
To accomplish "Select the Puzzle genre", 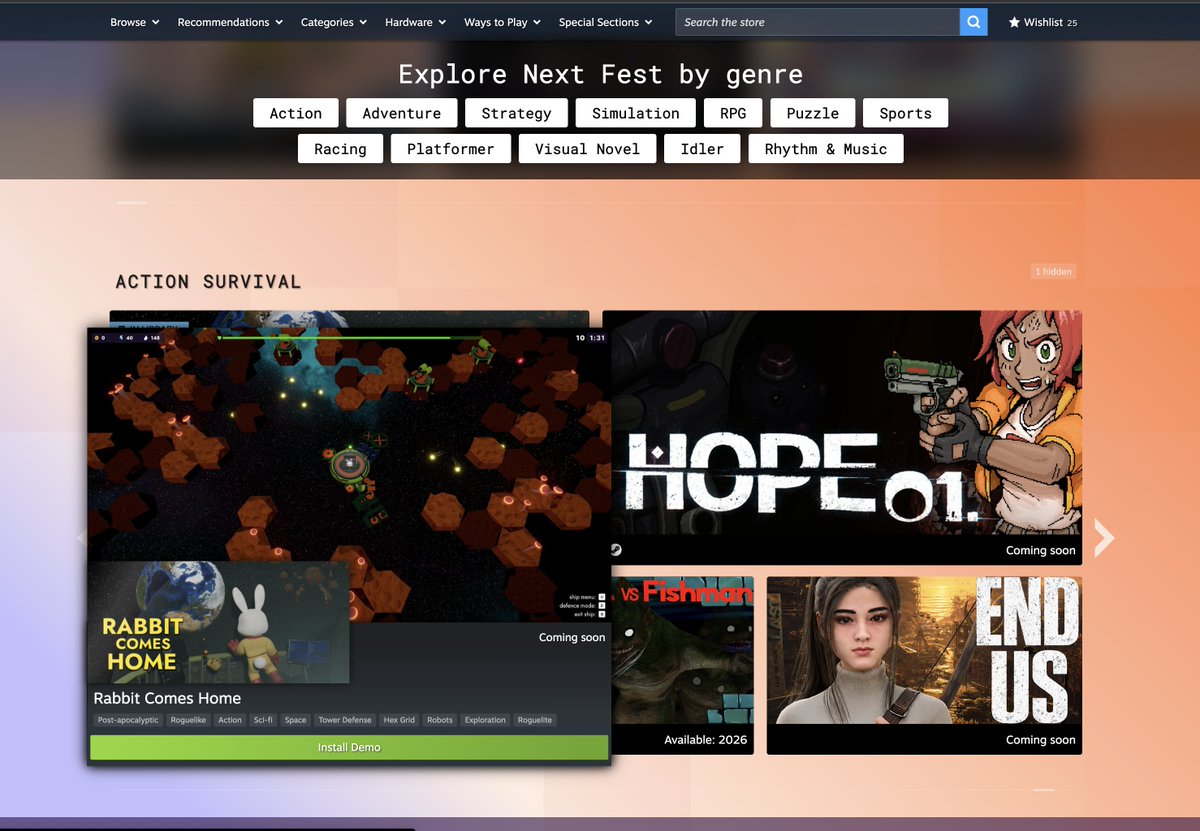I will click(x=813, y=113).
